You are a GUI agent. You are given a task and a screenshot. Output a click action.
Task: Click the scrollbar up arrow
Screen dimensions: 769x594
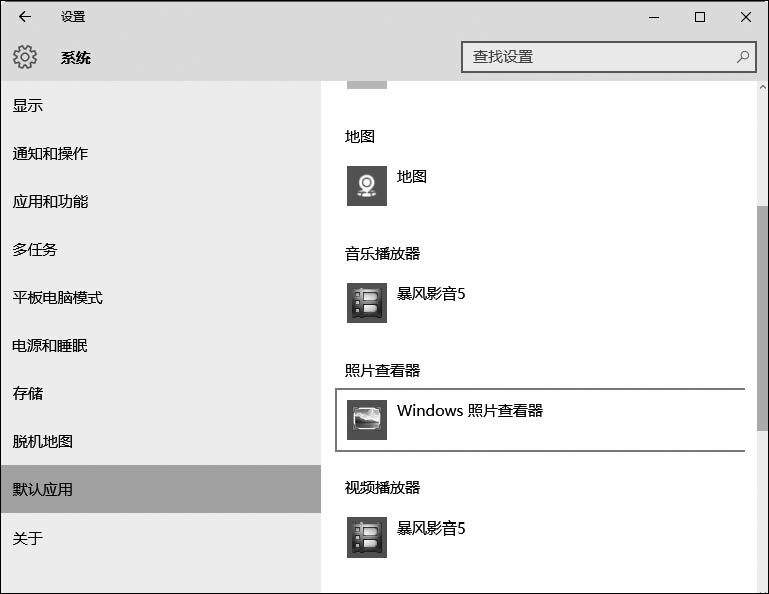pyautogui.click(x=763, y=87)
